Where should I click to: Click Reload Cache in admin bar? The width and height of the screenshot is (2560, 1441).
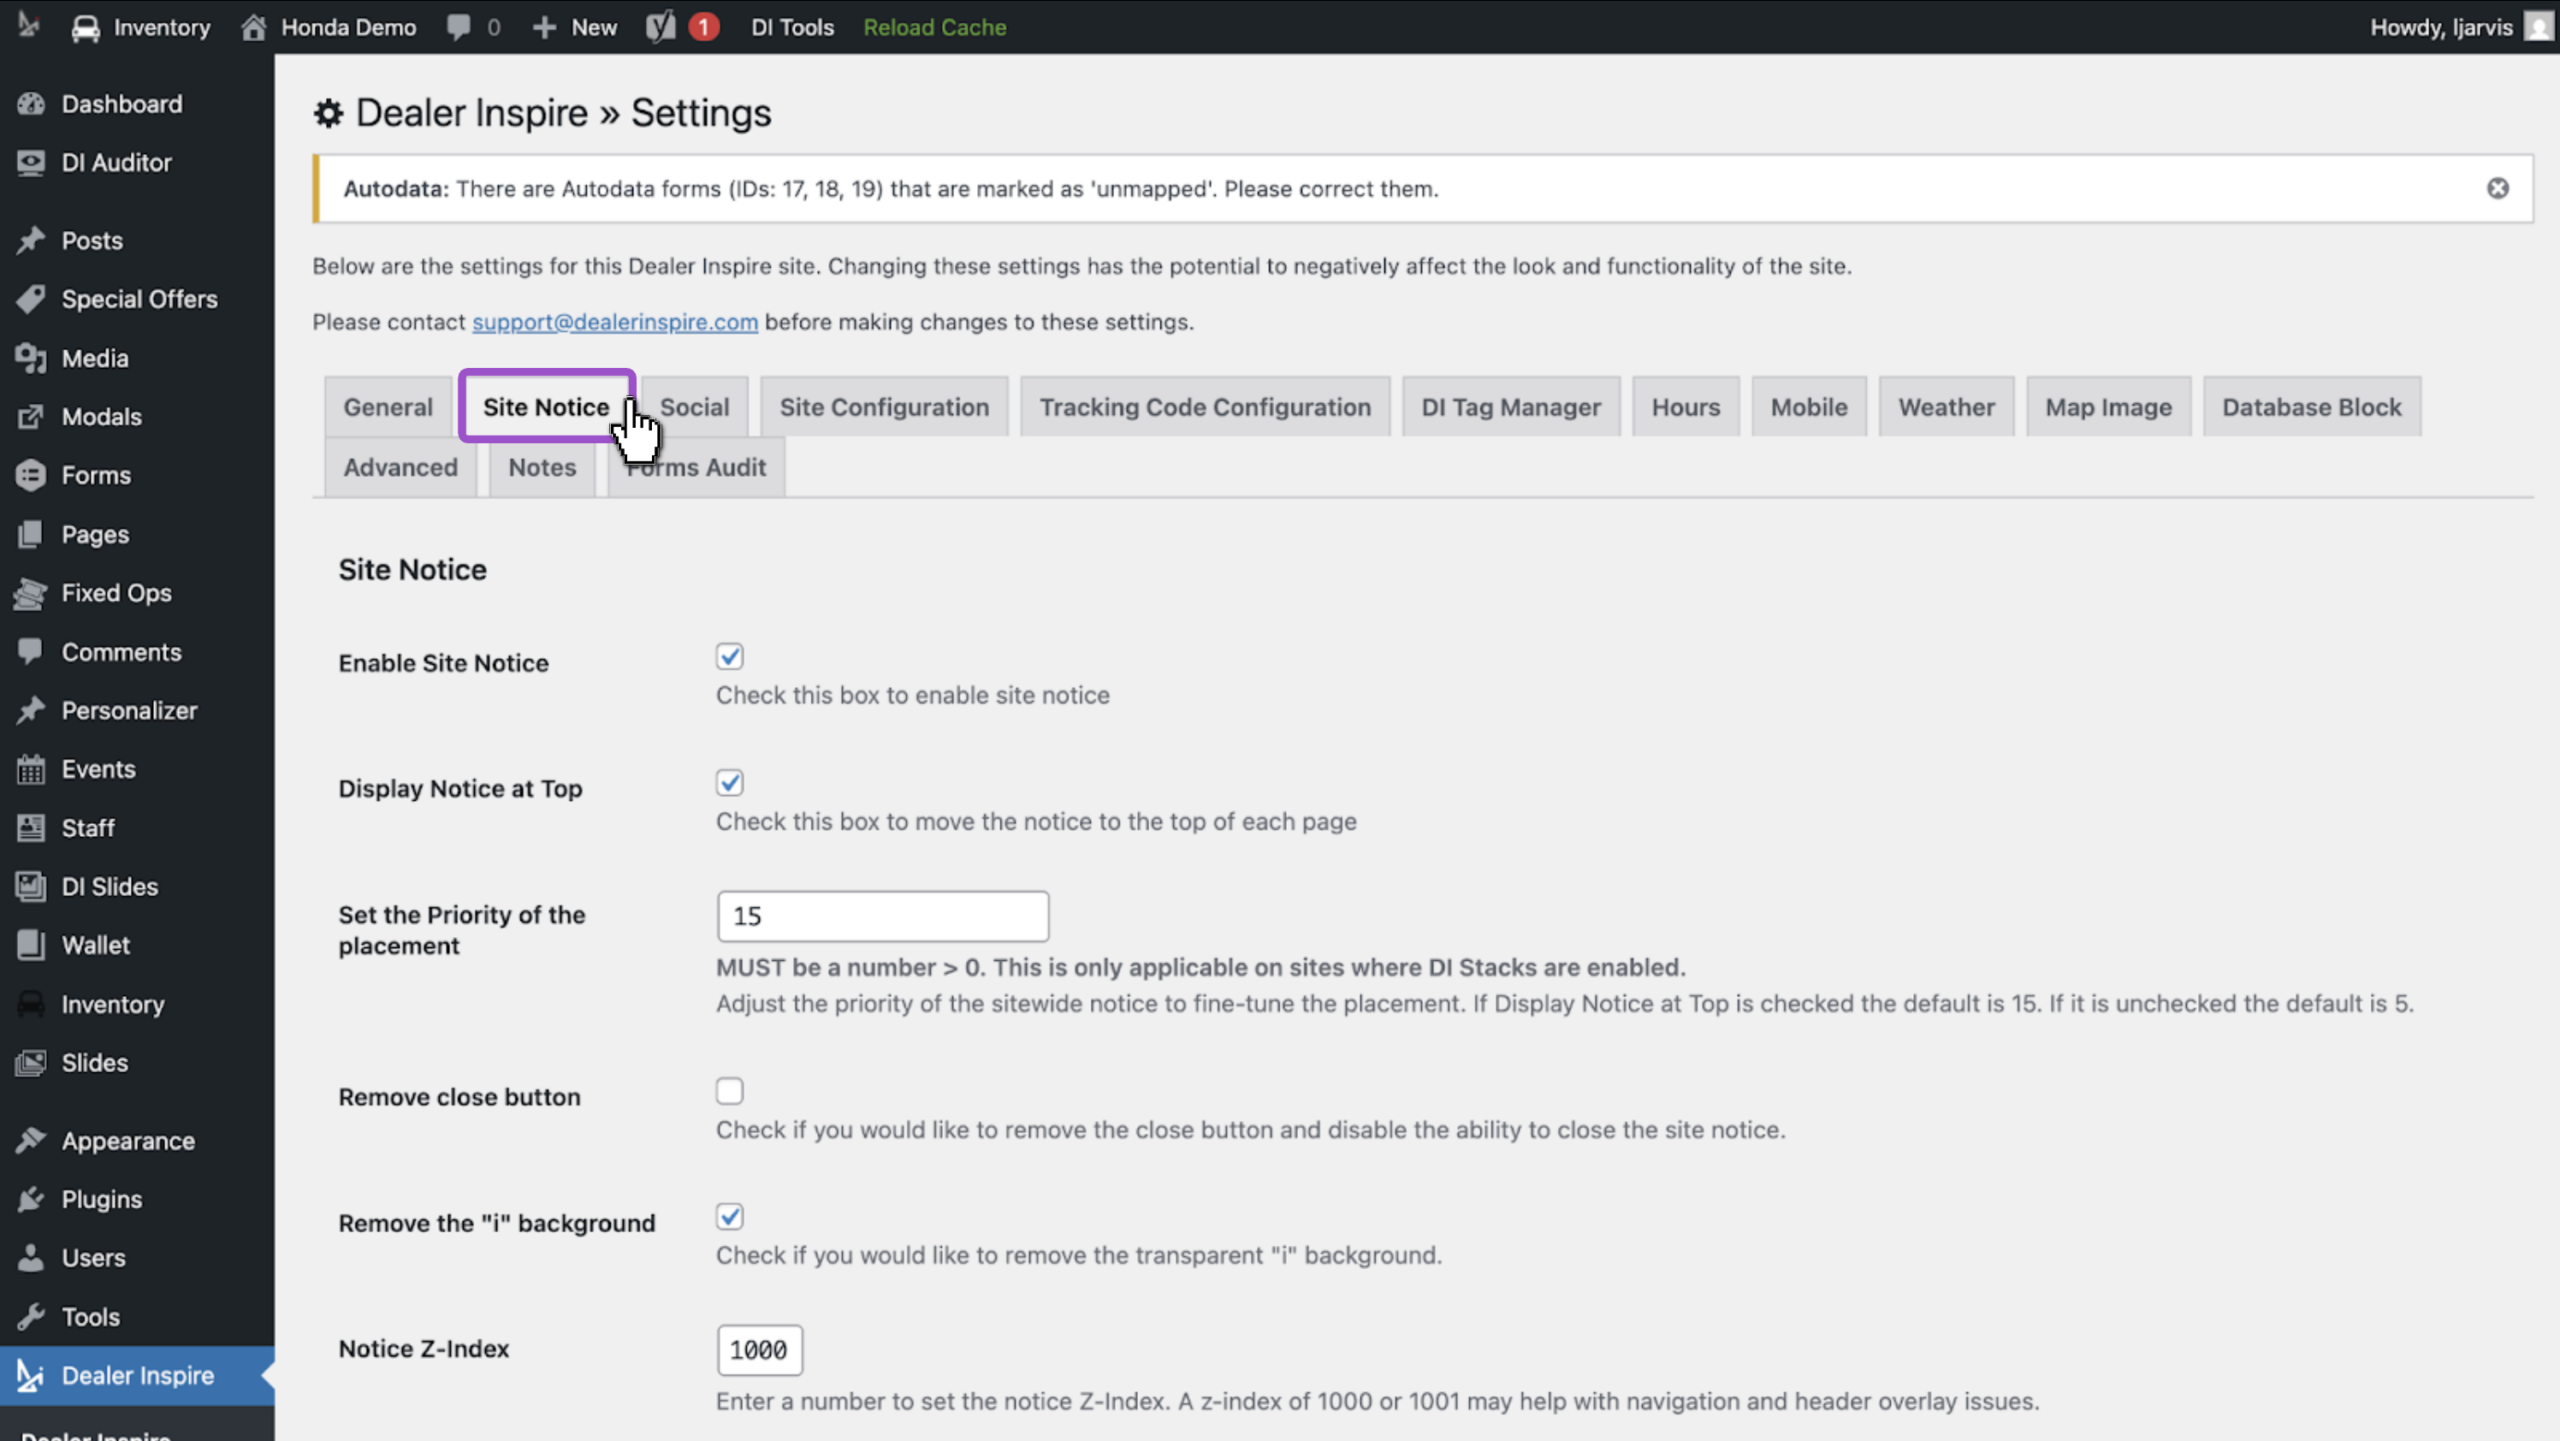coord(934,27)
